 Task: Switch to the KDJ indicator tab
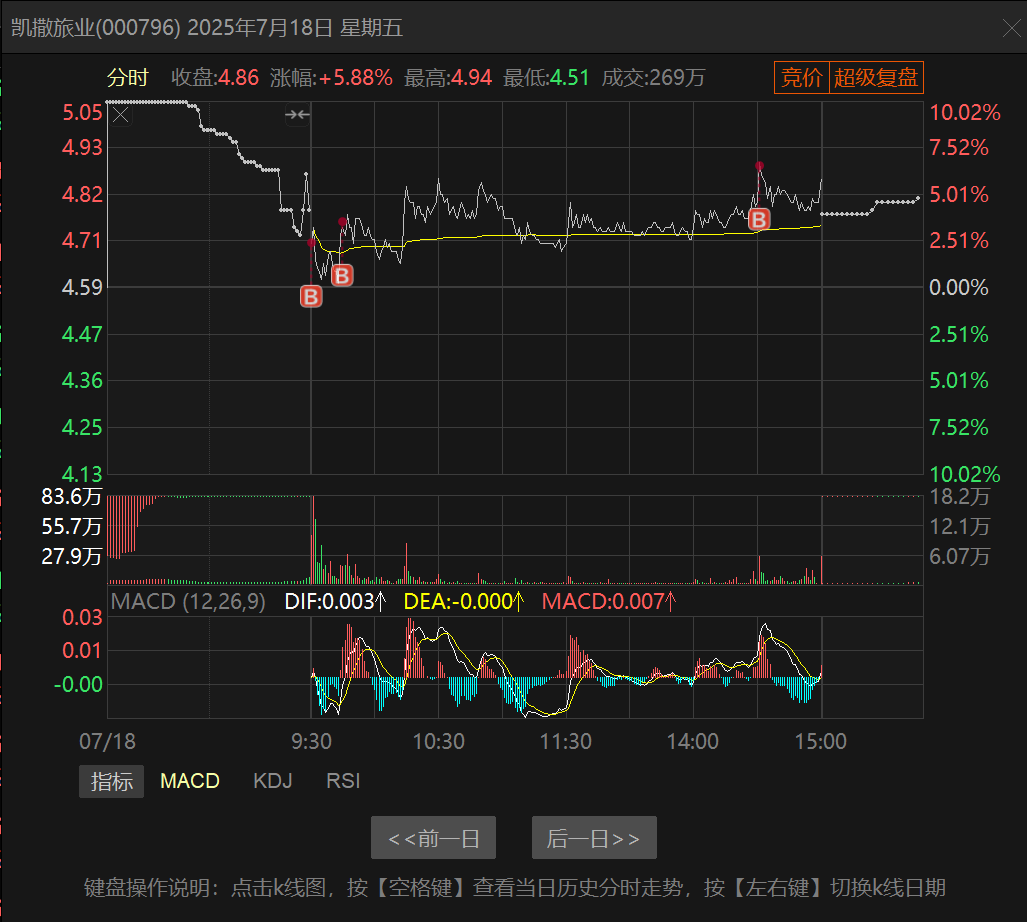[272, 781]
